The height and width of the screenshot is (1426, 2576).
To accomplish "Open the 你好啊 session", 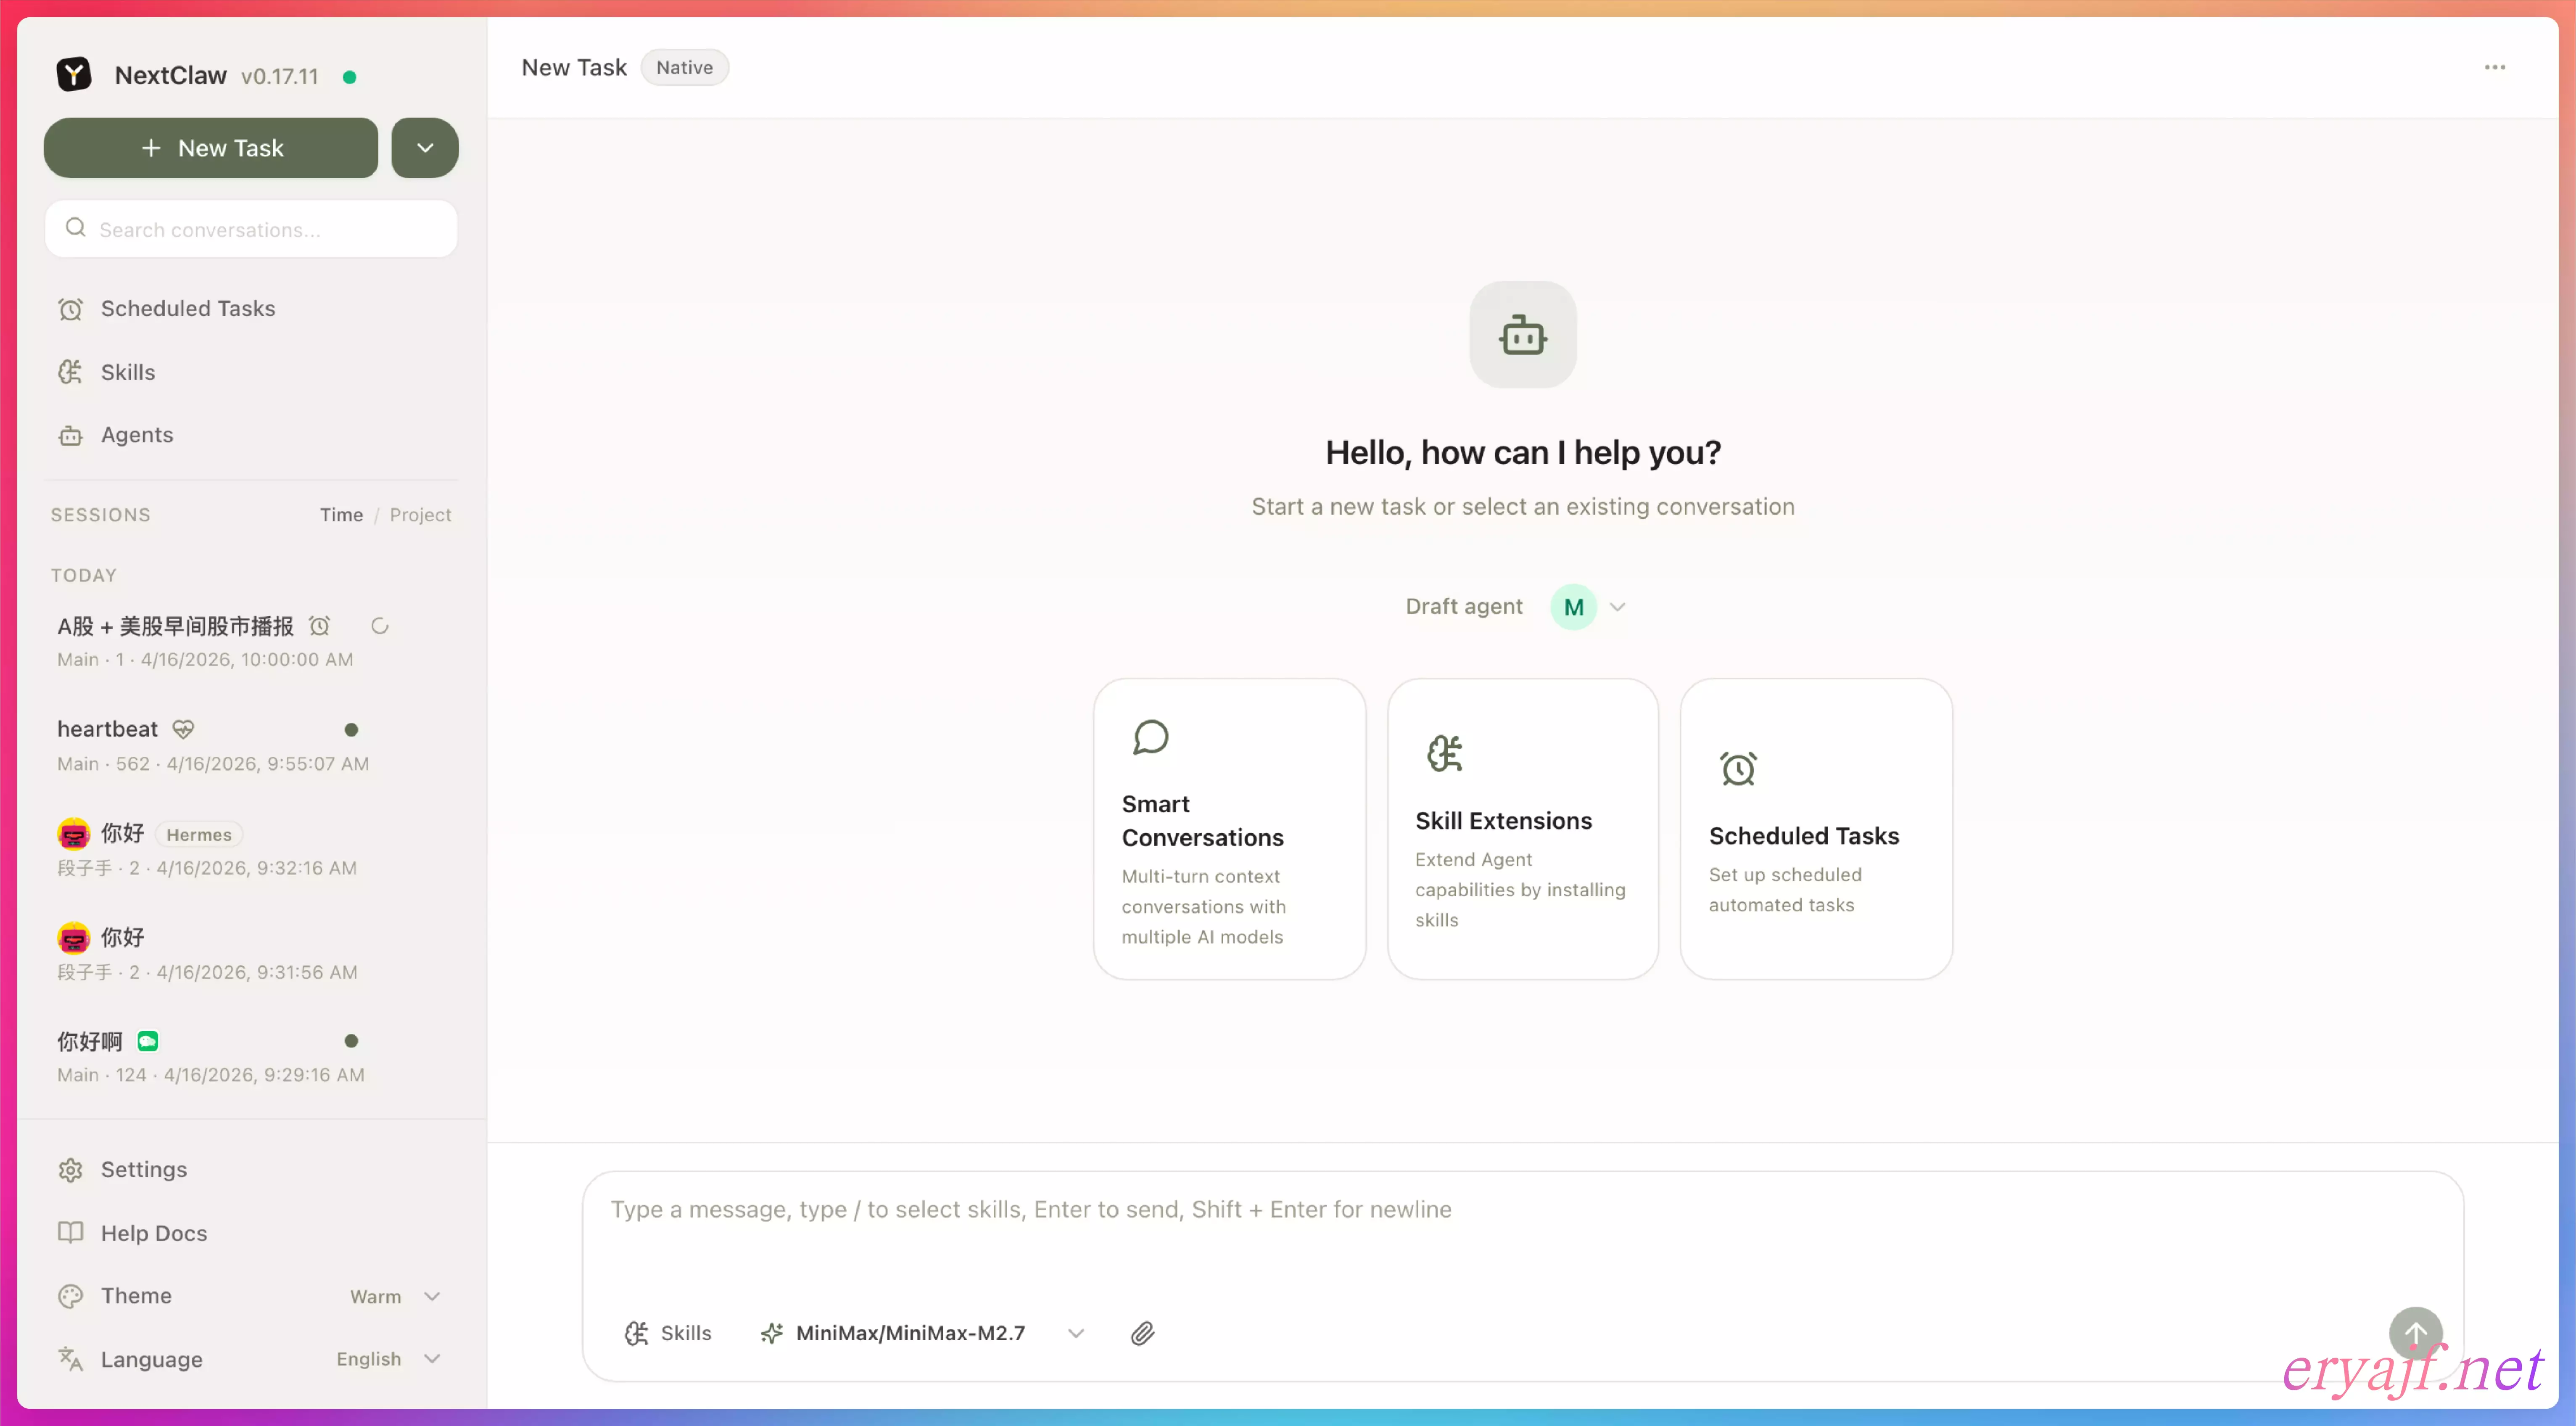I will (250, 1058).
